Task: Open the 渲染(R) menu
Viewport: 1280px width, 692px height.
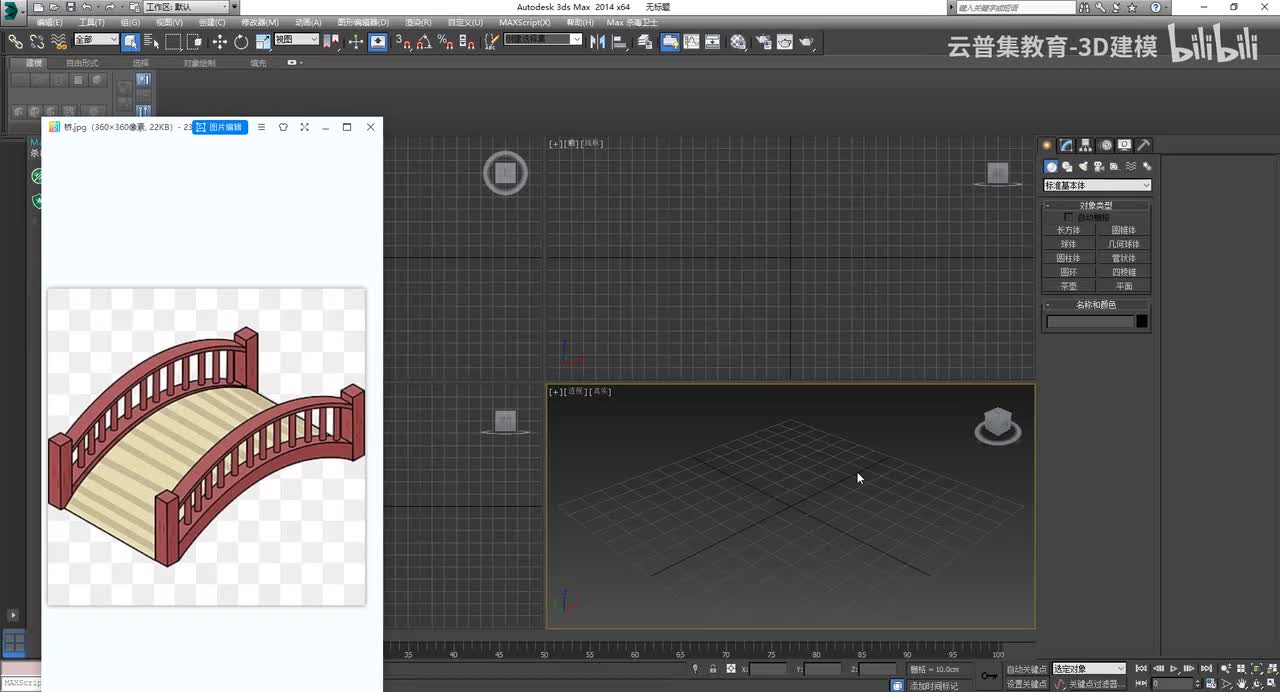Action: click(418, 22)
